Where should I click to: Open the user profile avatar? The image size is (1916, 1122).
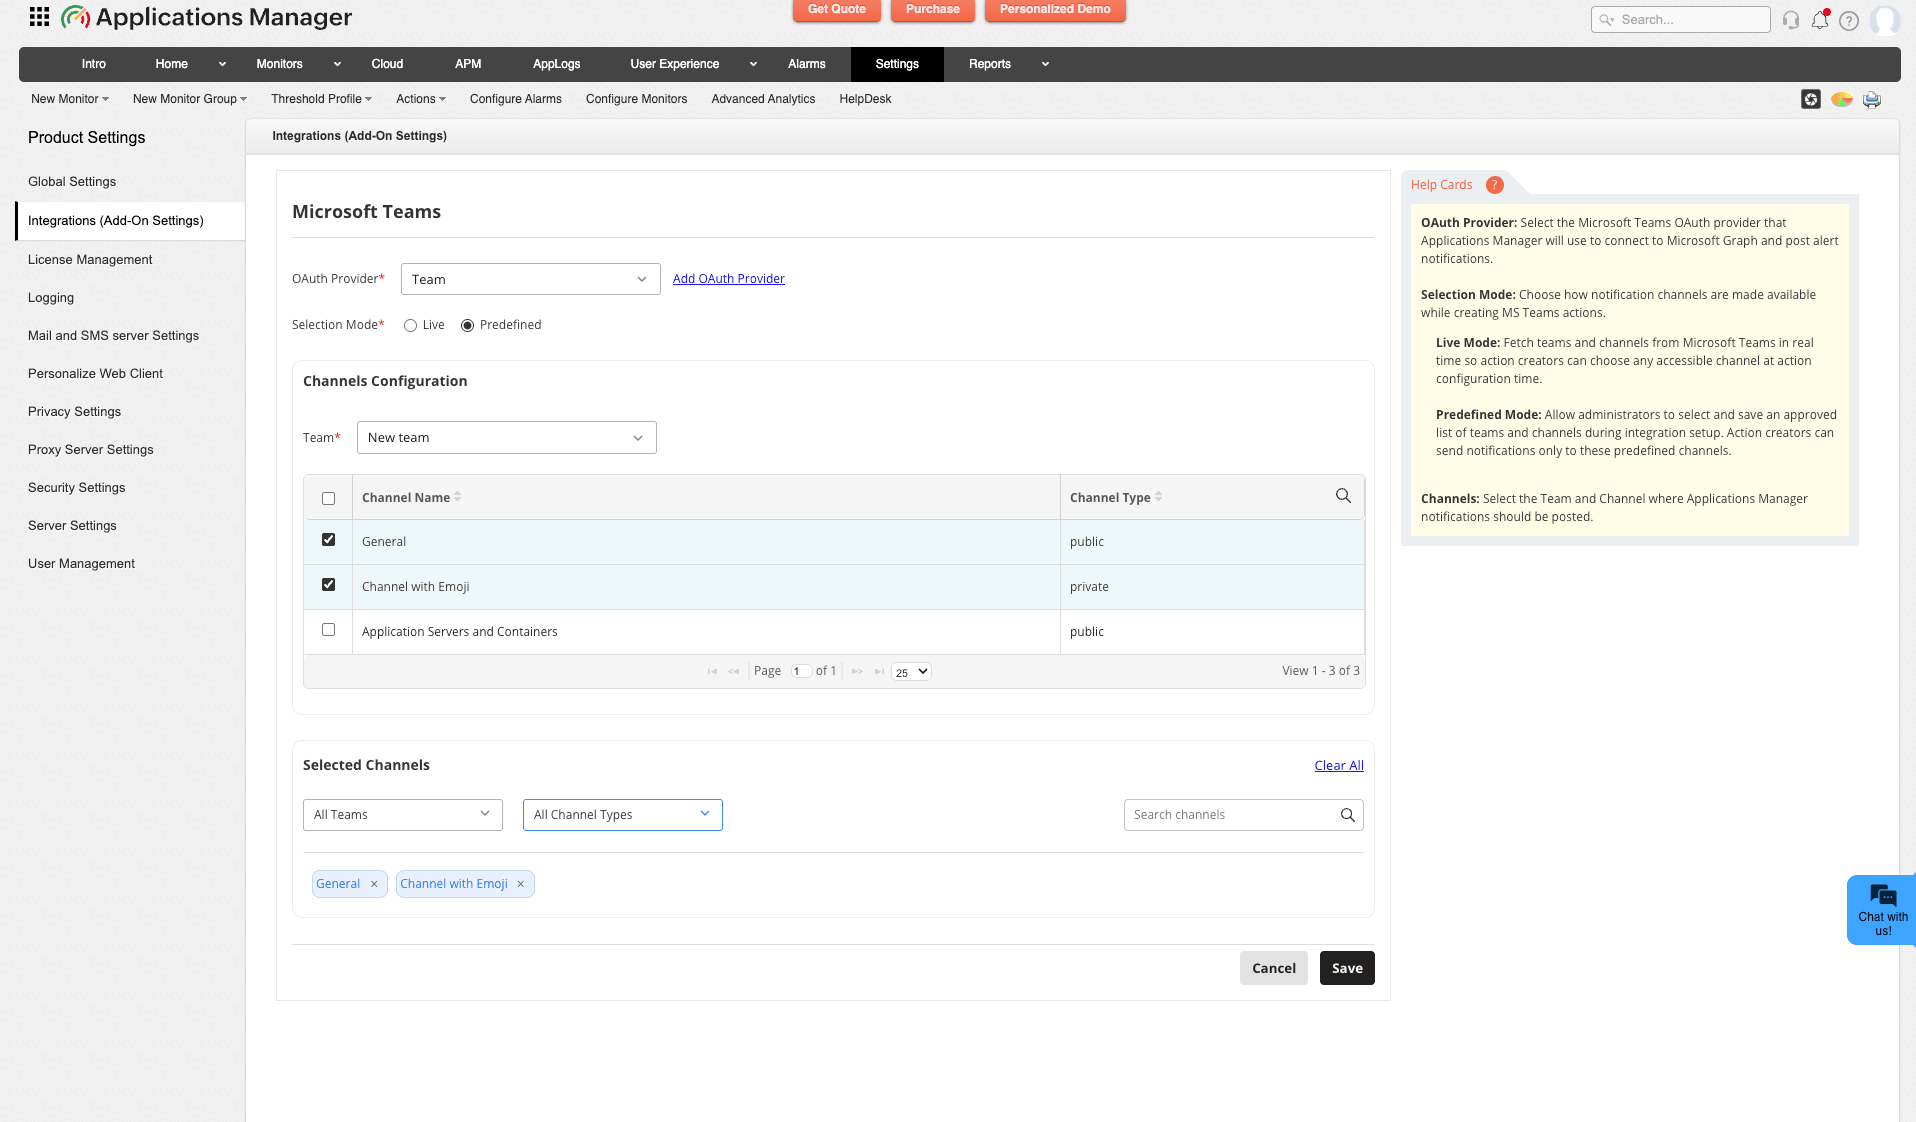(x=1885, y=20)
